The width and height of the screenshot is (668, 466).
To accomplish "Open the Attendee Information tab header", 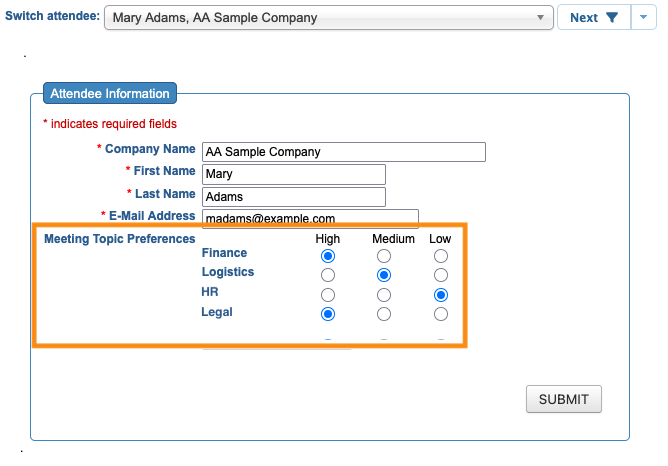I will 110,93.
